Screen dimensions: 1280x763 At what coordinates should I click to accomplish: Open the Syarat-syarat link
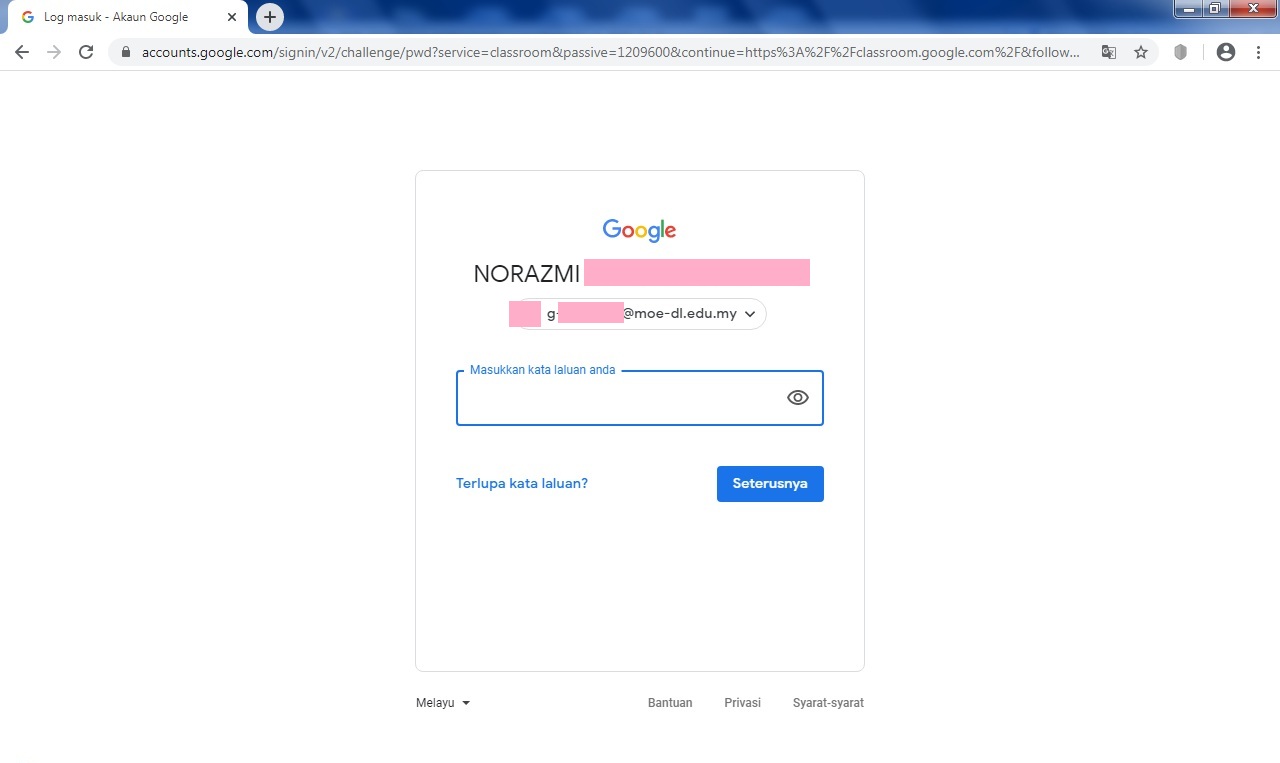click(x=828, y=703)
